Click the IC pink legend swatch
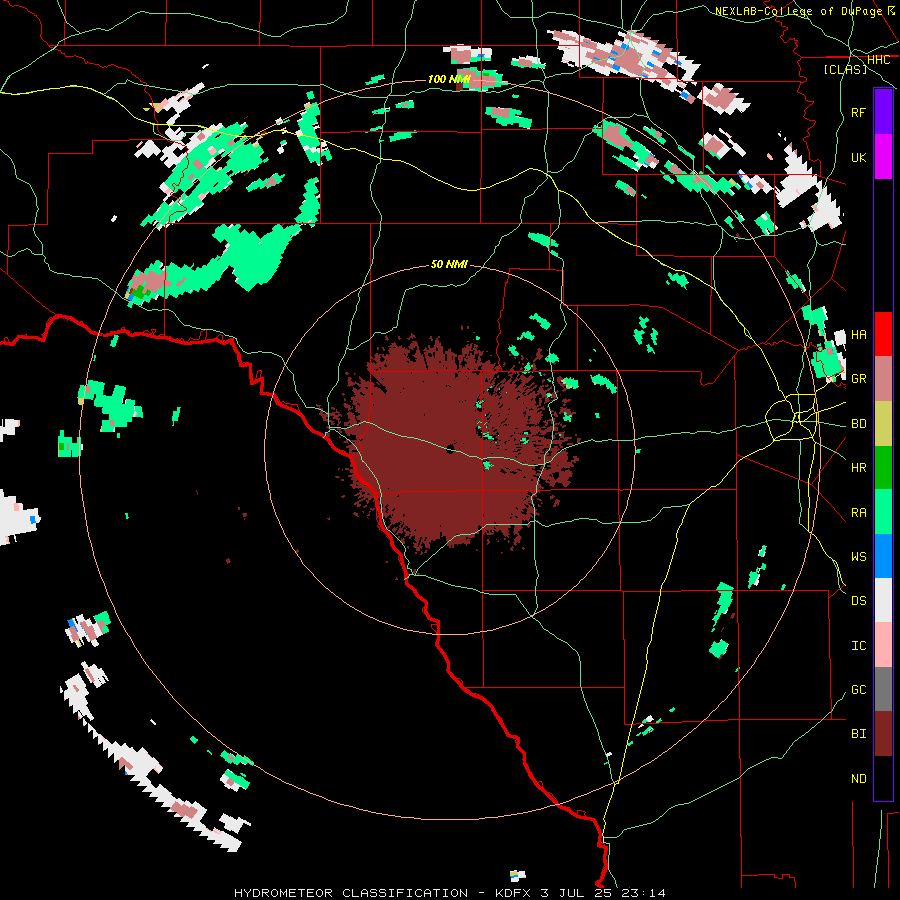The height and width of the screenshot is (900, 900). coord(883,645)
